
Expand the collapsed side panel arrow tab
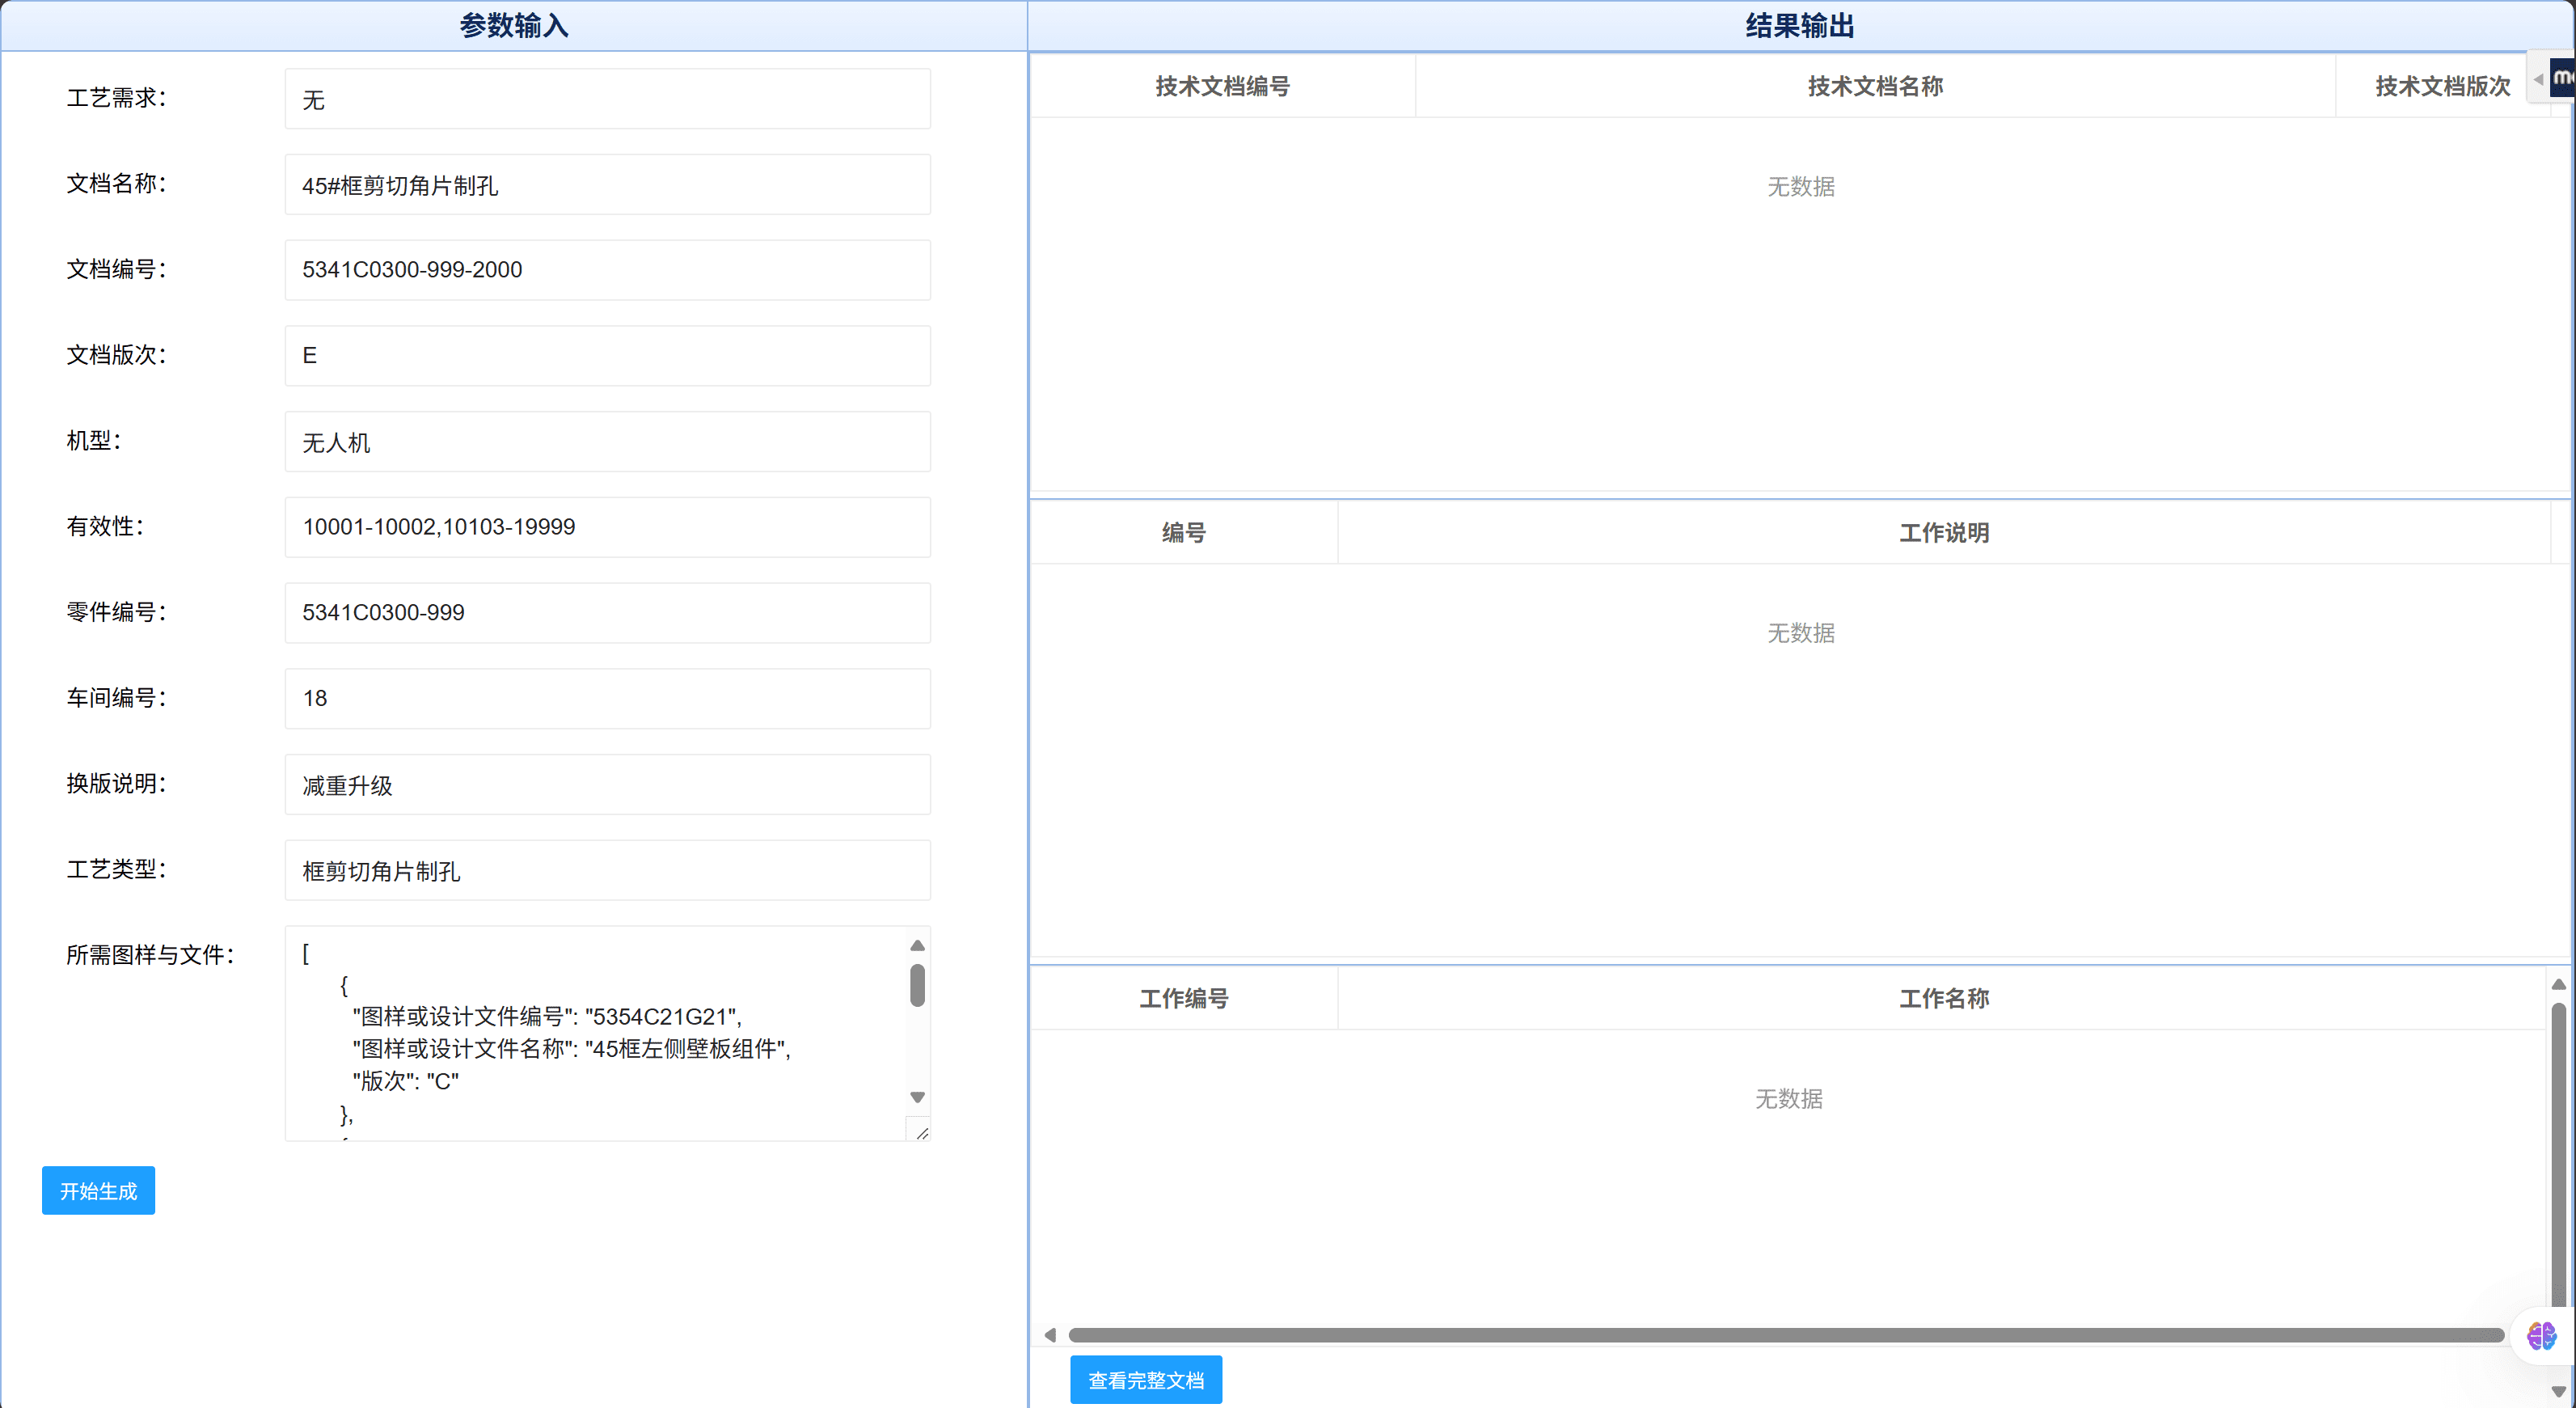[2538, 79]
